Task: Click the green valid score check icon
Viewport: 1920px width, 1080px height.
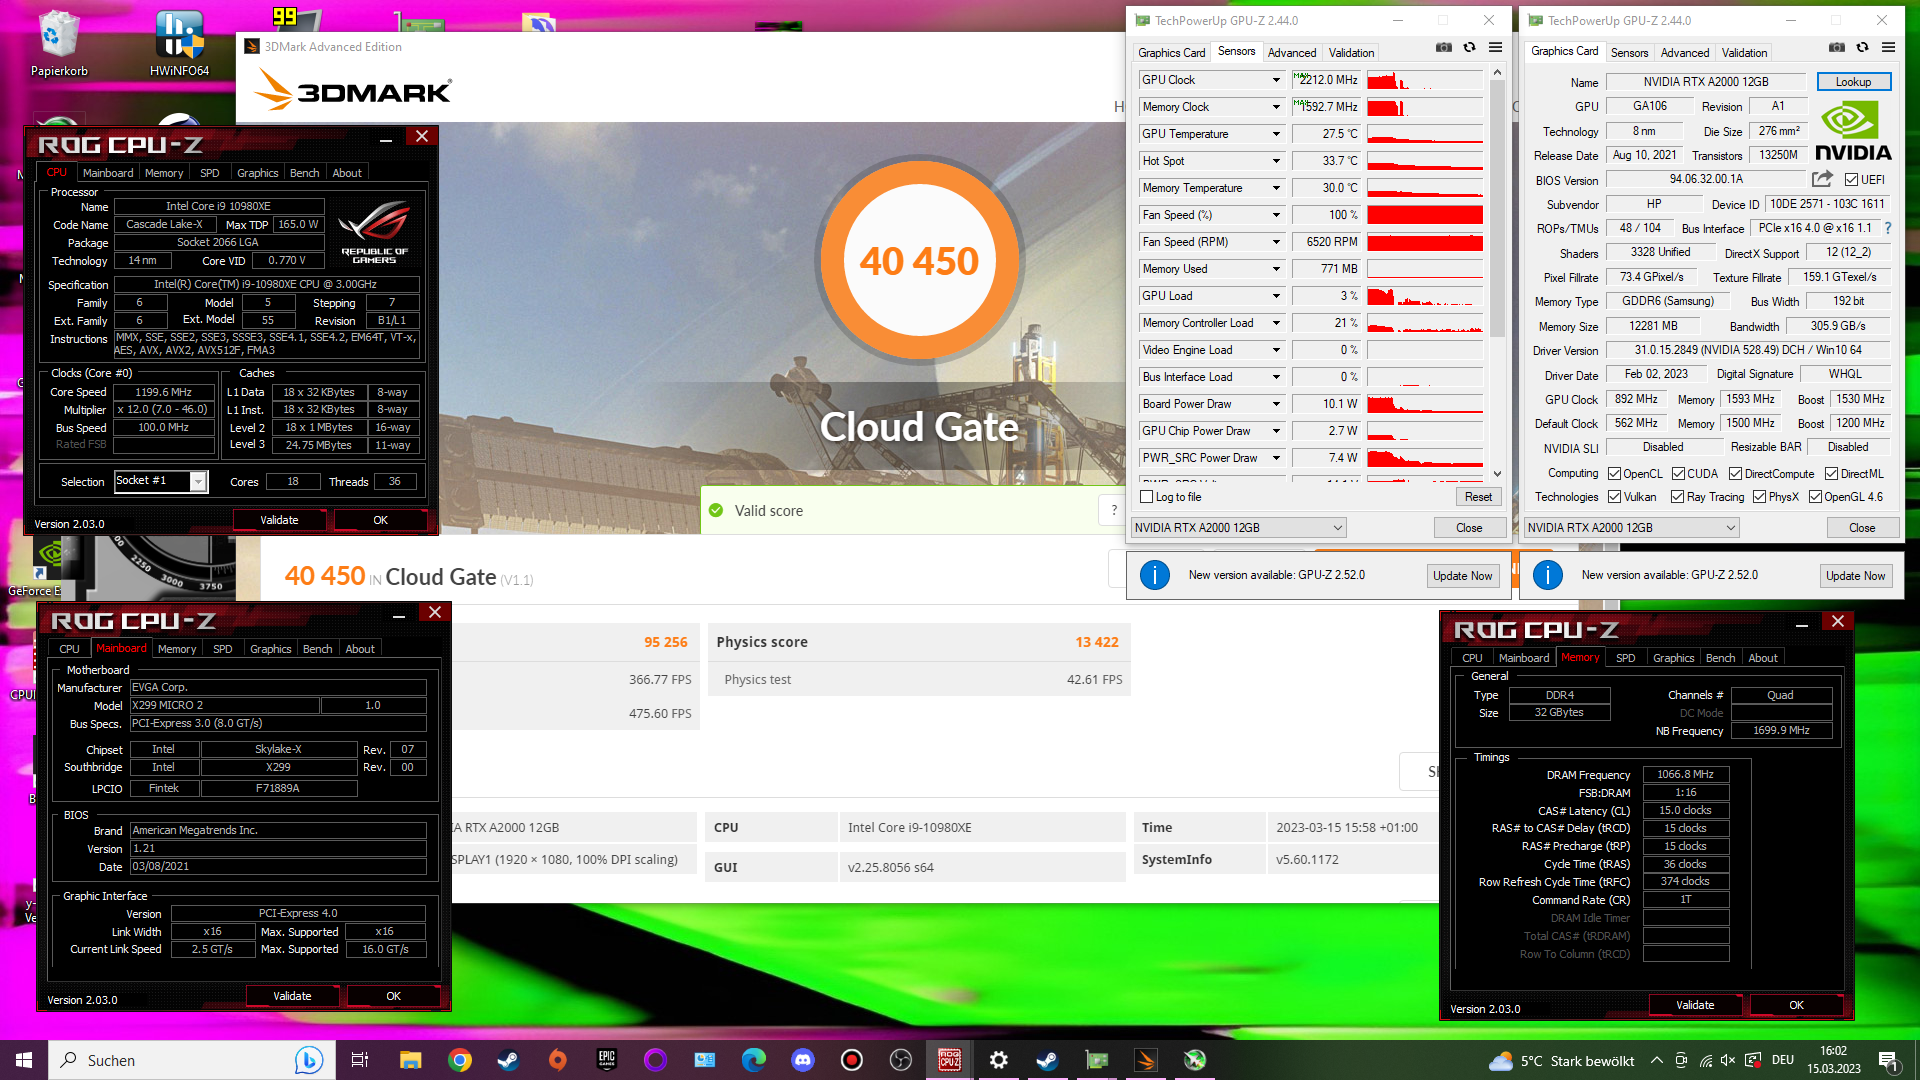Action: [716, 511]
